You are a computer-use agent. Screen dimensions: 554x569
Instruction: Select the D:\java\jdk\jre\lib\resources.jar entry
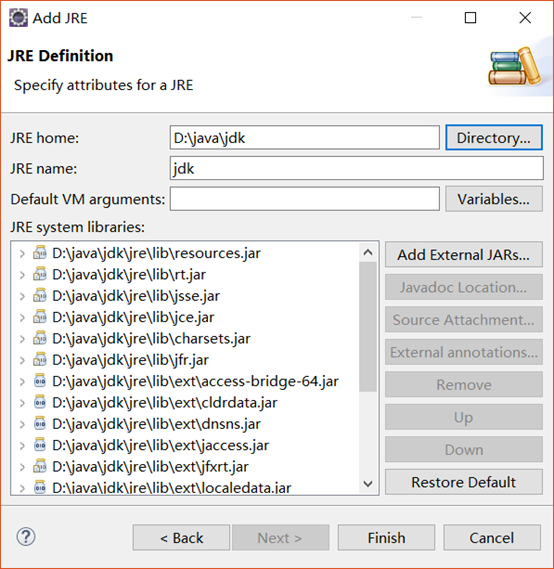(156, 253)
